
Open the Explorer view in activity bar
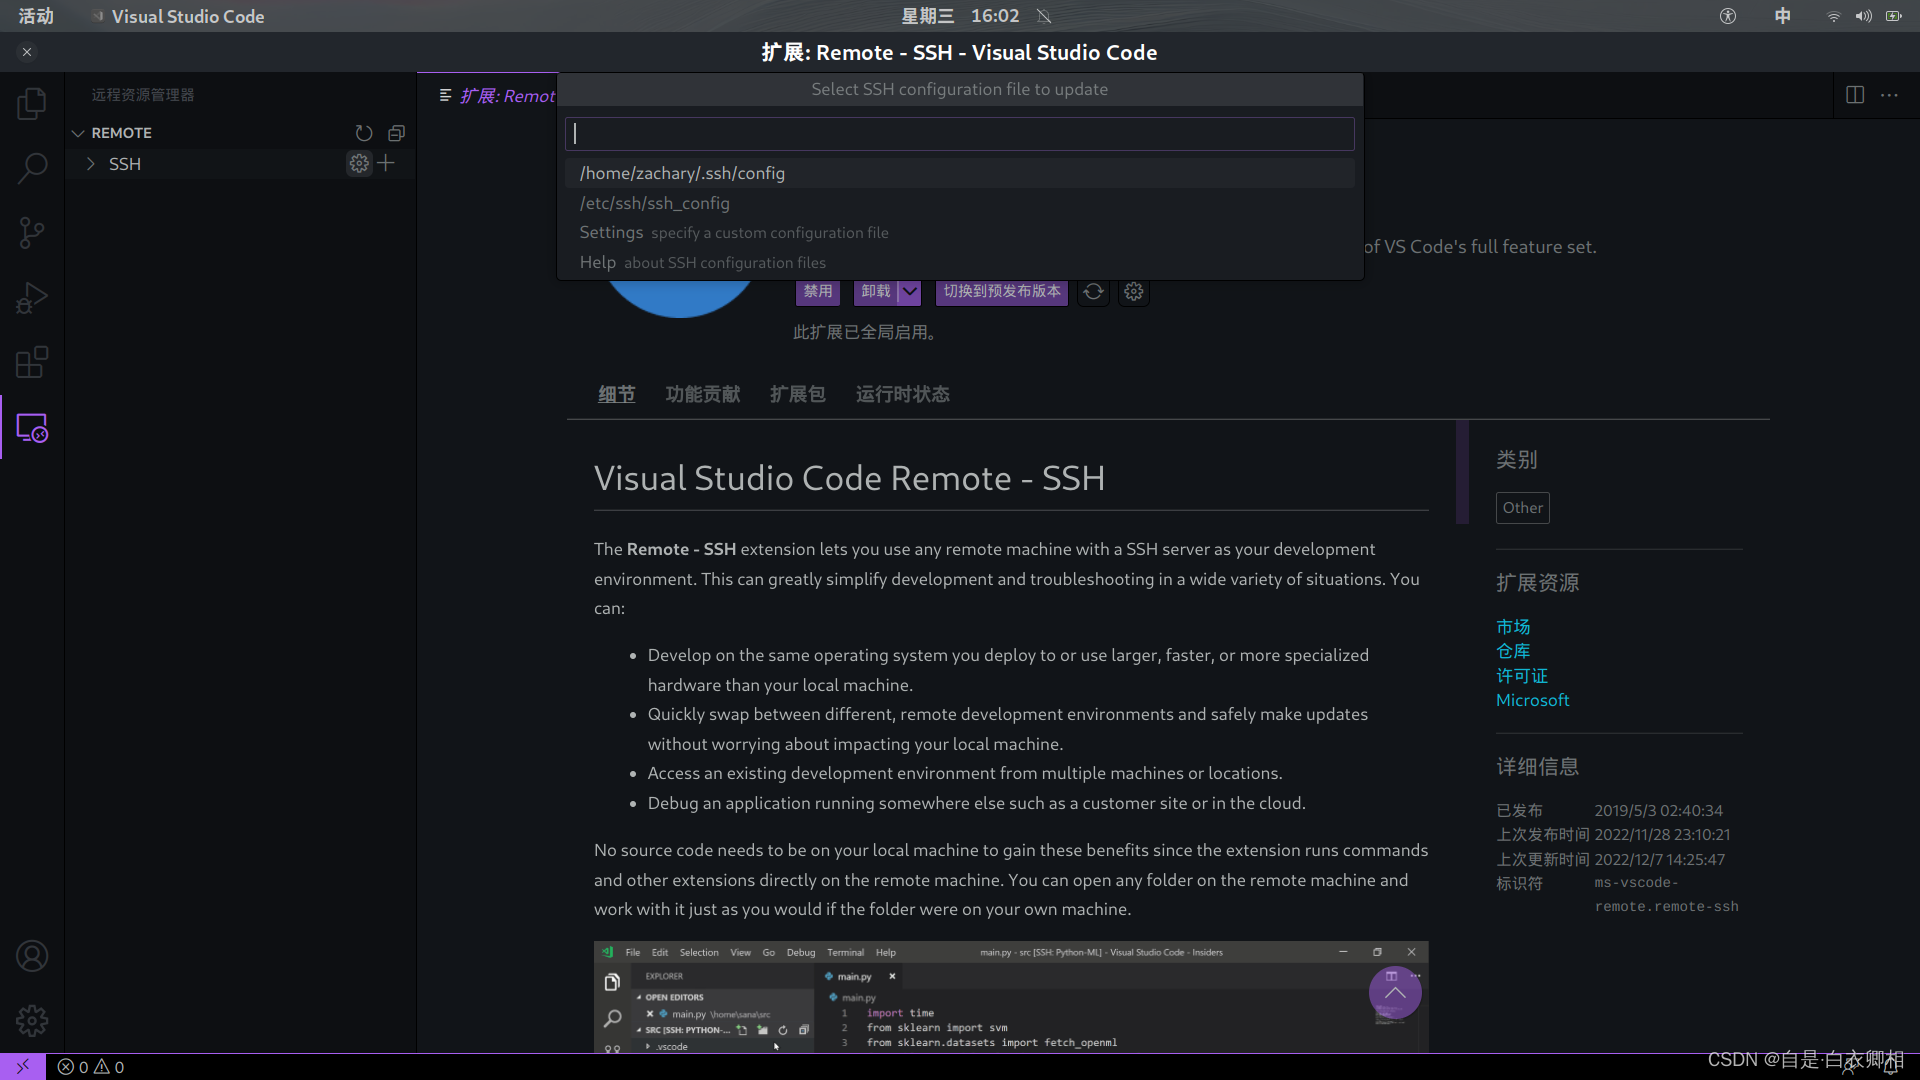point(32,104)
